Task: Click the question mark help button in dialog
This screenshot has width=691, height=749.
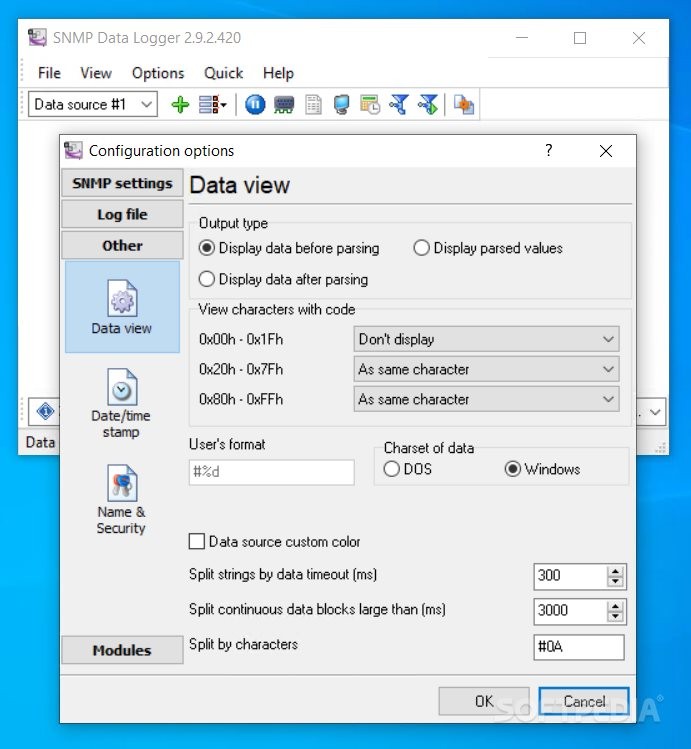Action: tap(549, 150)
